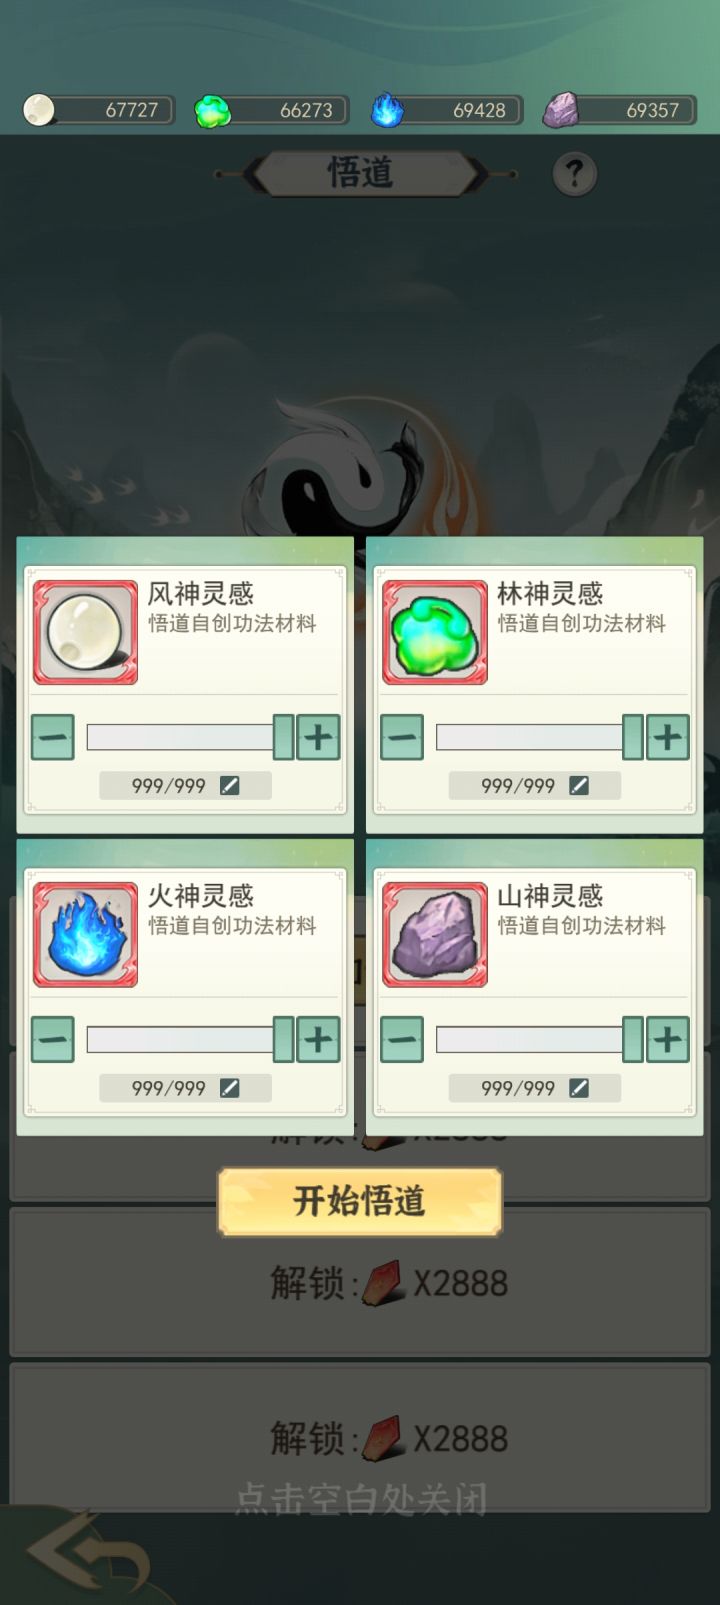Click edit pencil icon for 风神灵感 amount
Viewport: 720px width, 1605px height.
[x=230, y=786]
